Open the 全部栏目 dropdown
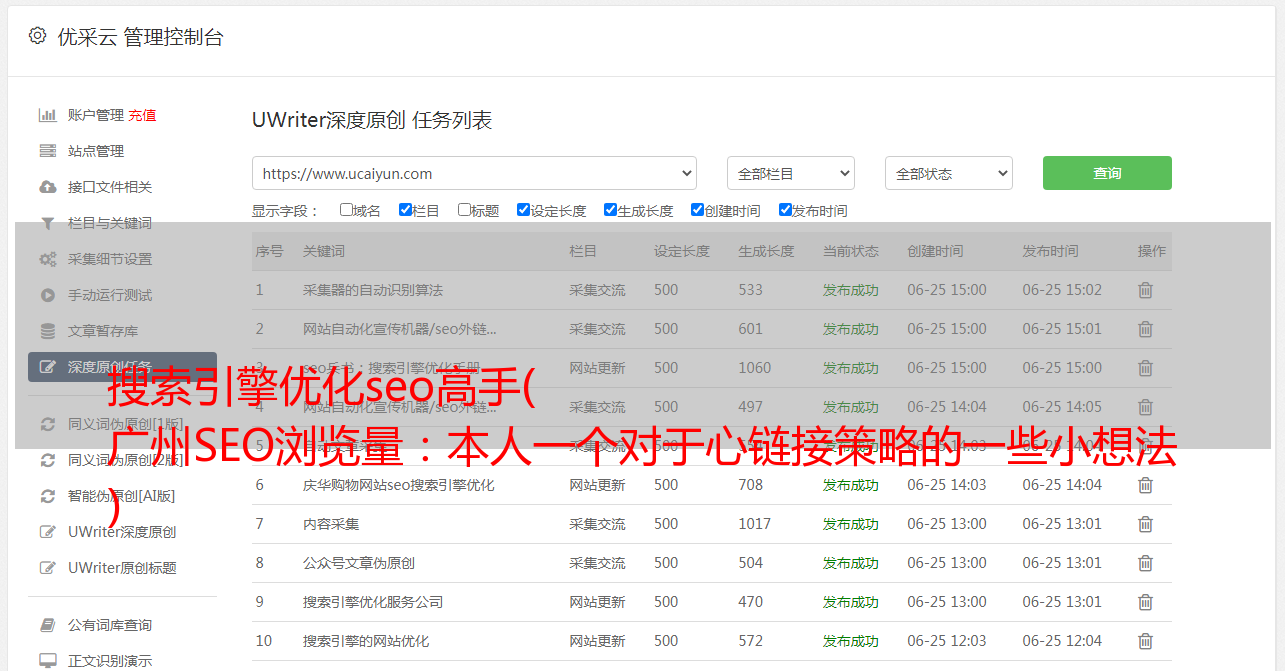The width and height of the screenshot is (1285, 671). 791,173
